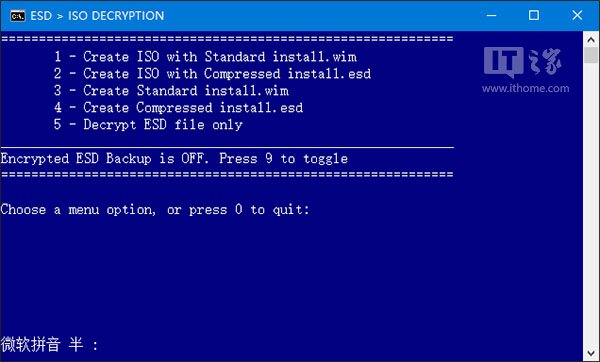Click the Encrypted ESD Backup is OFF line
This screenshot has height=362, width=600.
pyautogui.click(x=174, y=158)
